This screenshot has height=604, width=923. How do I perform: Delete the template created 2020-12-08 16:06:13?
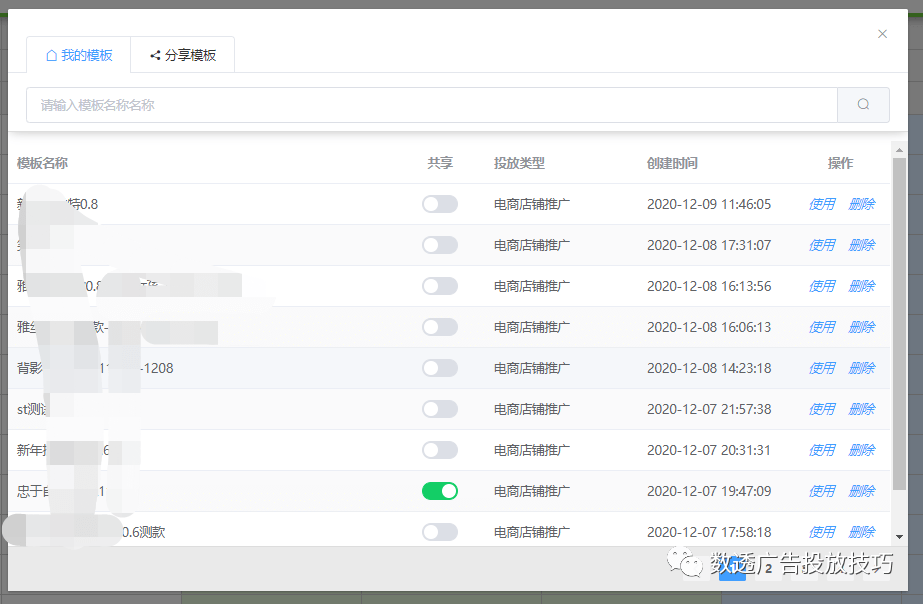[x=861, y=327]
